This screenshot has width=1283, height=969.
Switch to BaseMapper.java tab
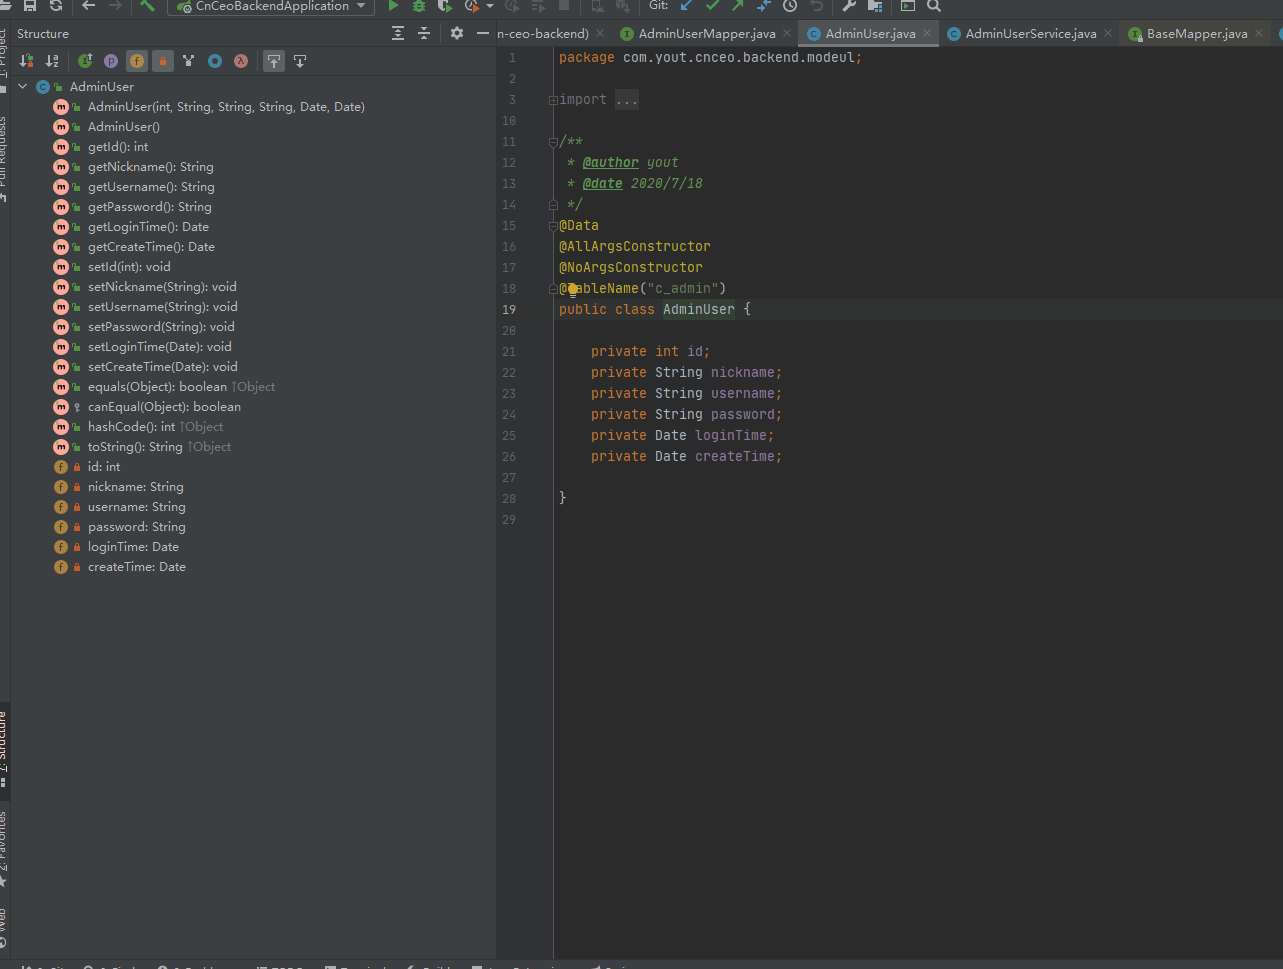[1196, 33]
